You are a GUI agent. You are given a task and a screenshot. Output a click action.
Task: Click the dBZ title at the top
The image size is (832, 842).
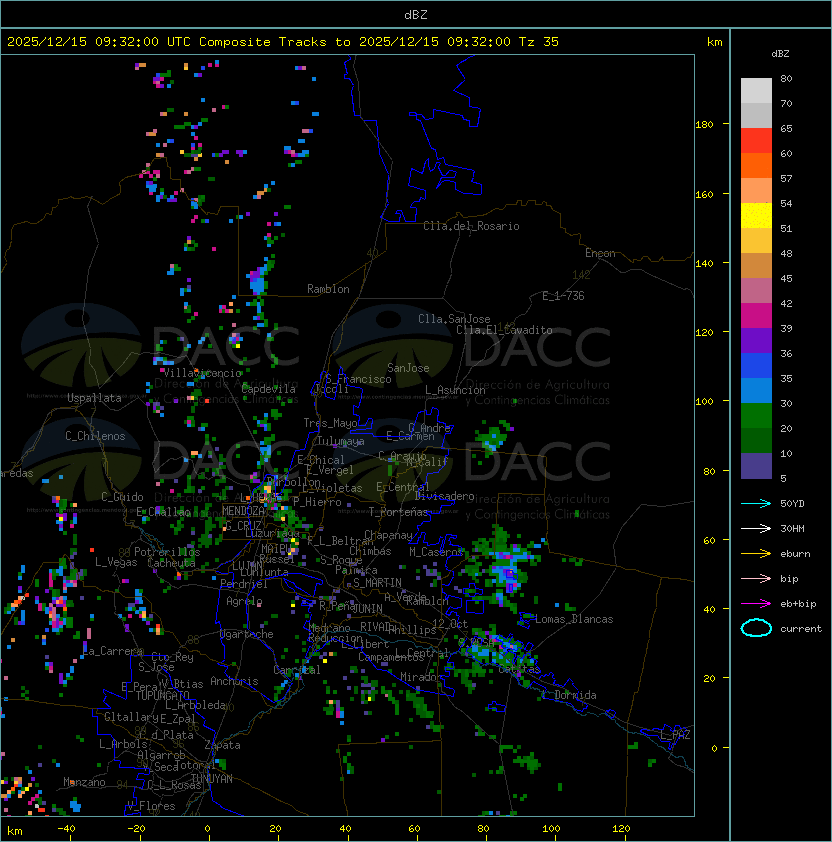tap(416, 15)
